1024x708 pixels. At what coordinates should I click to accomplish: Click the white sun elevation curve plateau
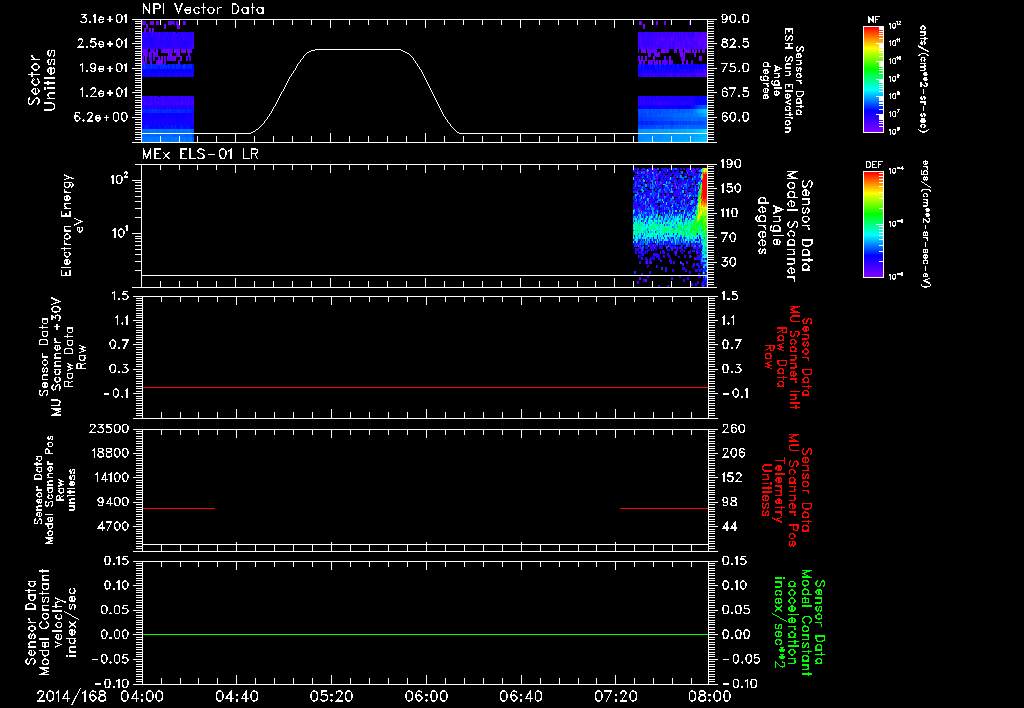coord(358,50)
